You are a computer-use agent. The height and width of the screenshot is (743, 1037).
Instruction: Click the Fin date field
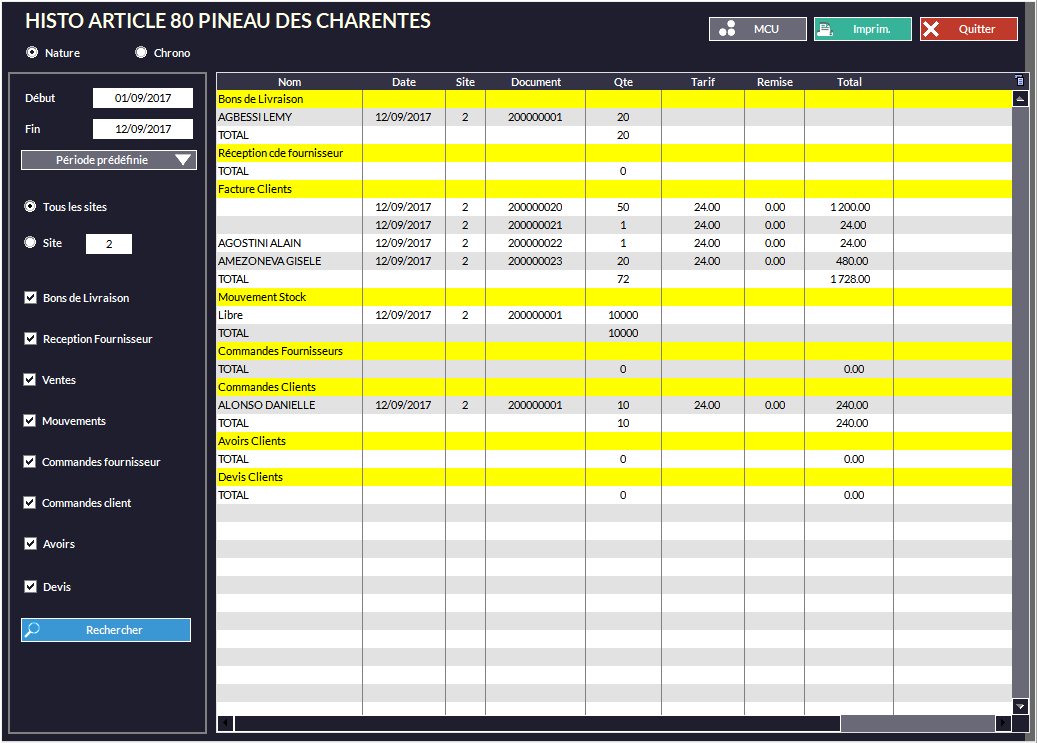pyautogui.click(x=143, y=129)
